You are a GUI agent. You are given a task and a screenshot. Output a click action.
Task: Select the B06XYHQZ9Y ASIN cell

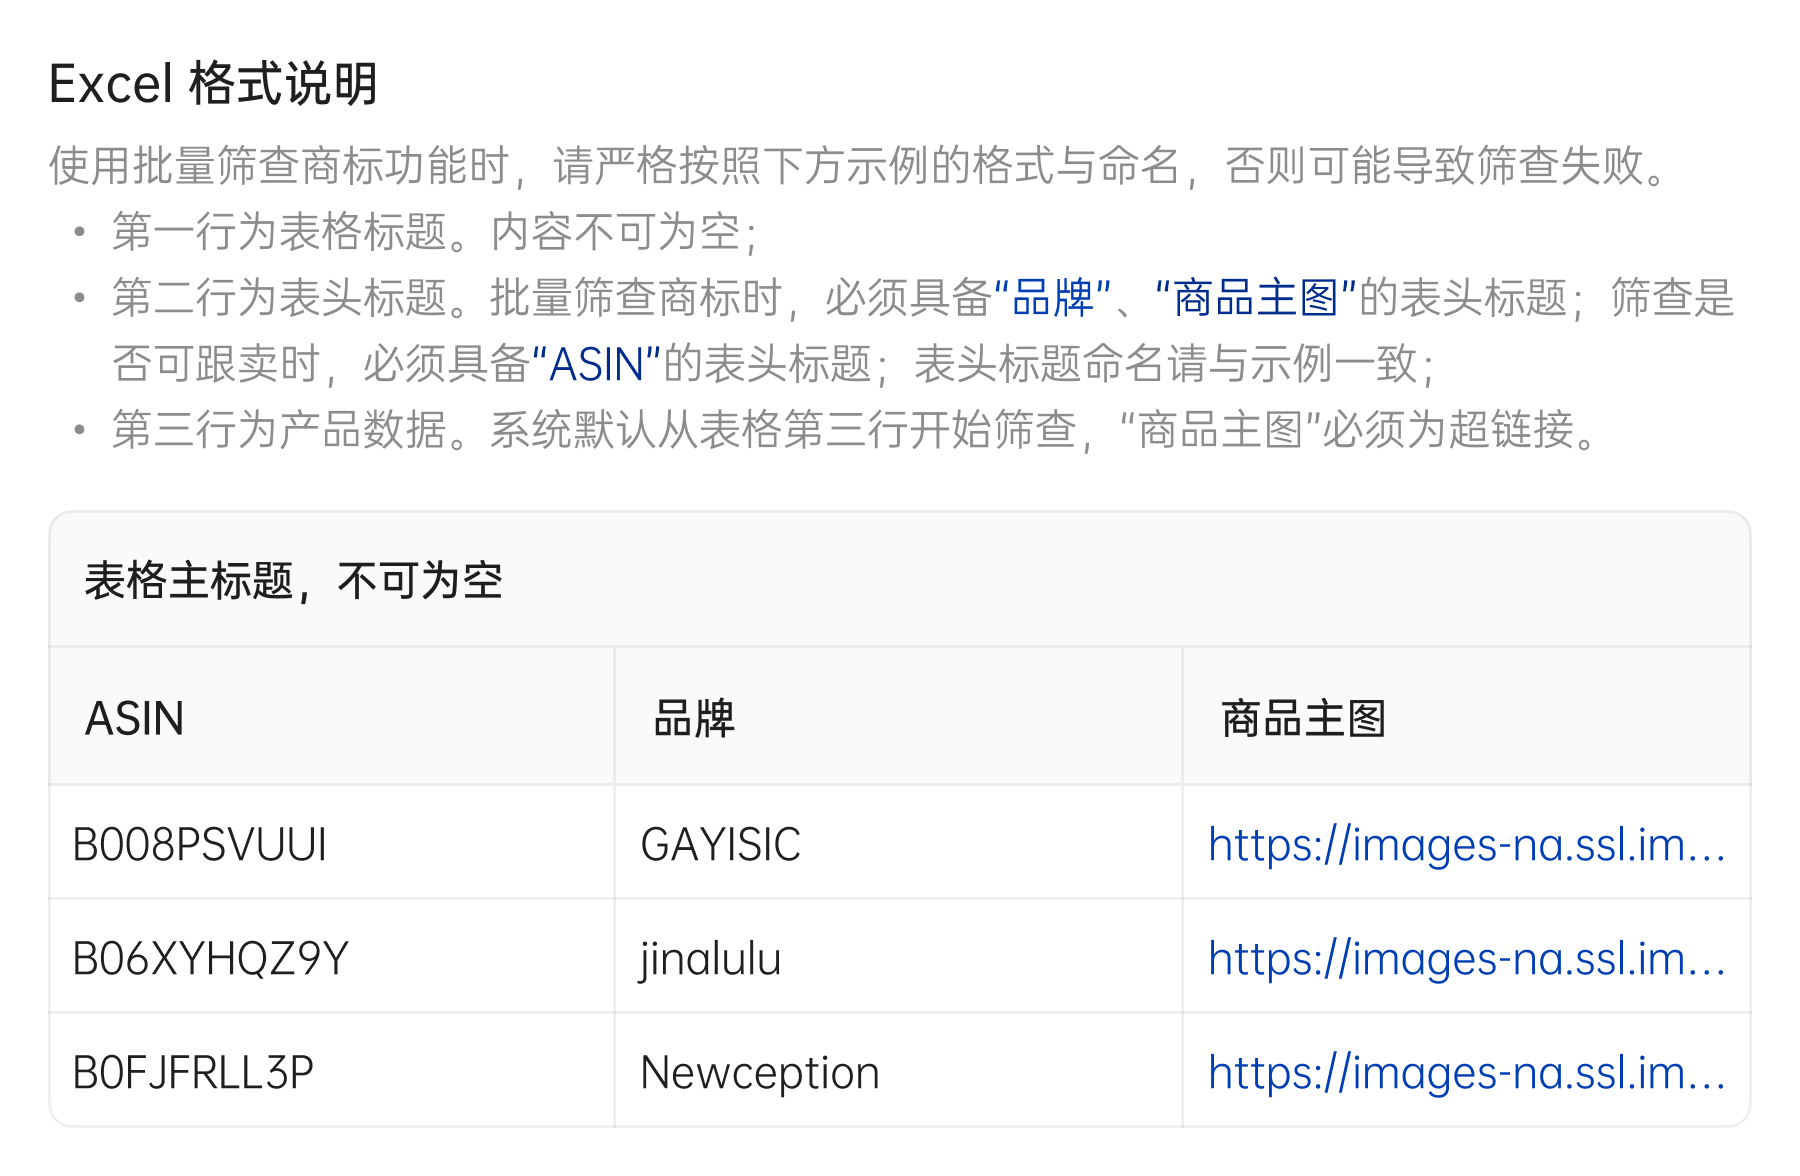[x=210, y=959]
